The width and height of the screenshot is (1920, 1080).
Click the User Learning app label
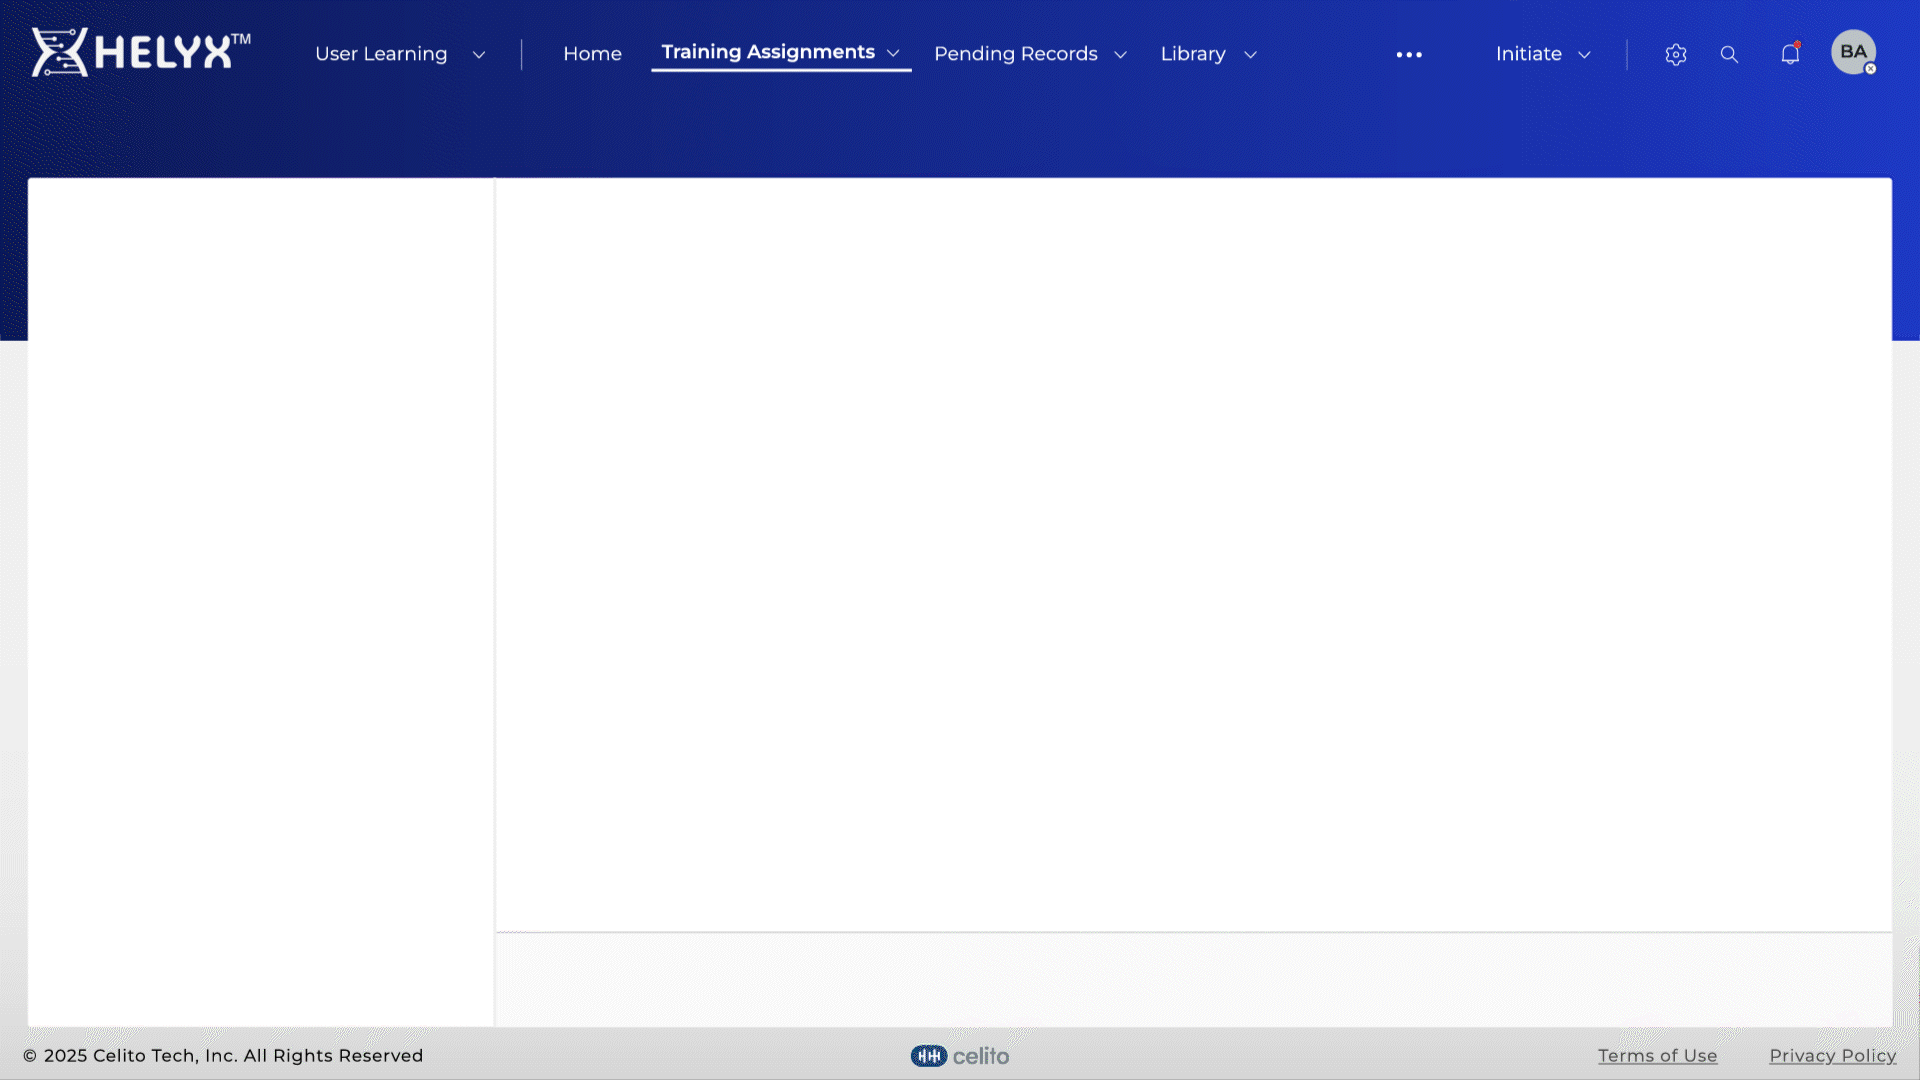pos(381,54)
